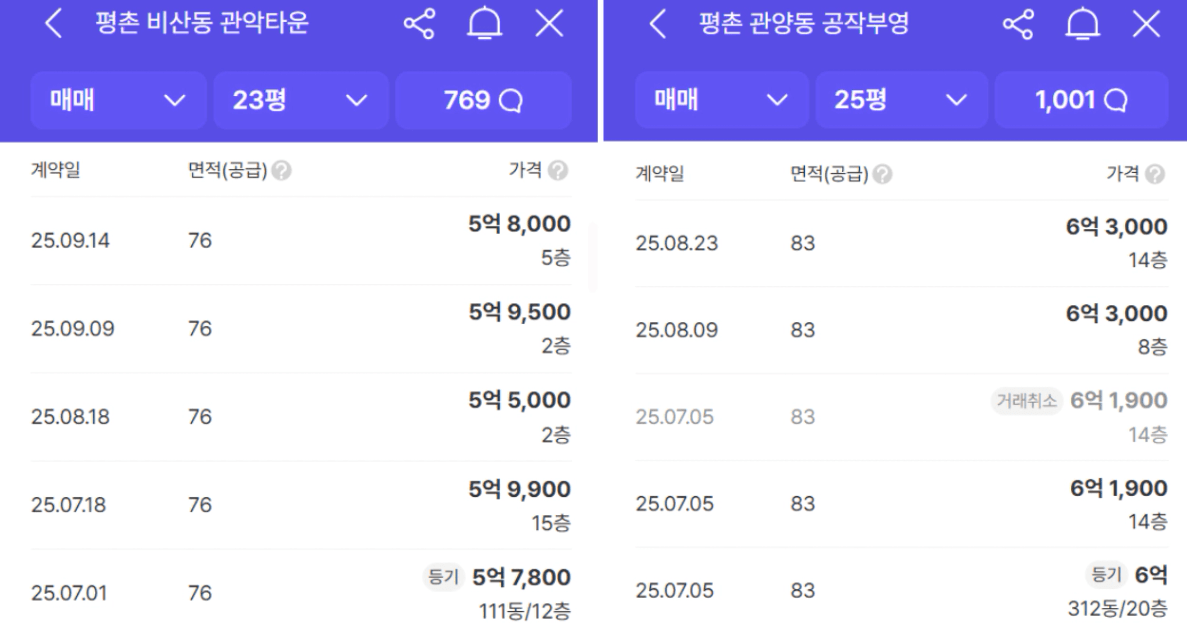Show 면적(공급) help tooltip in left panel
Image resolution: width=1187 pixels, height=630 pixels.
[x=282, y=171]
